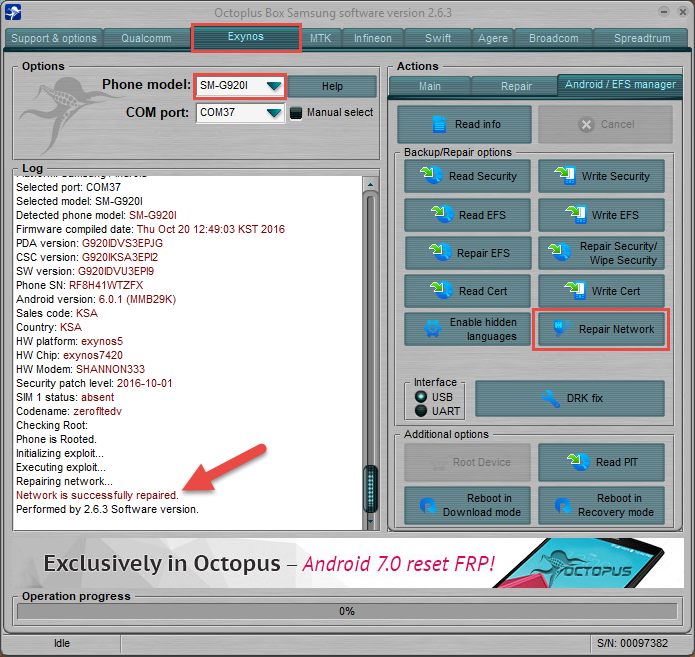This screenshot has height=657, width=695.
Task: Click the Write Security arrow icon
Action: tap(565, 175)
